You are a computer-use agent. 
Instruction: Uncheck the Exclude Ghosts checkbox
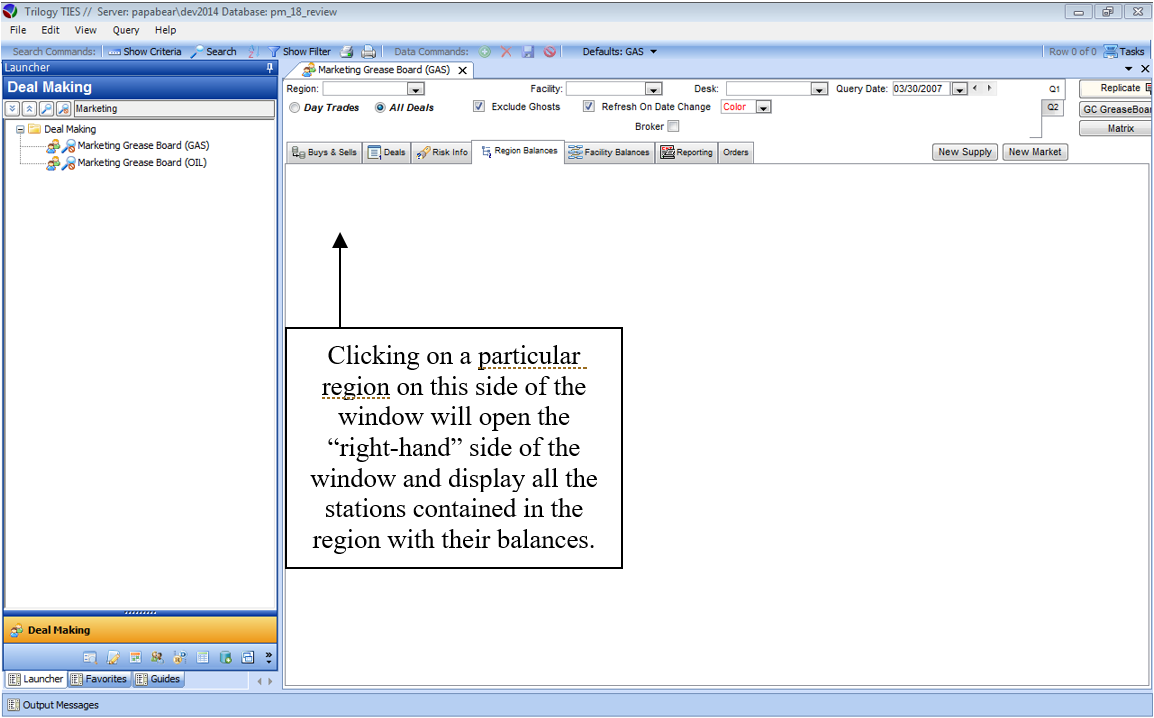479,107
